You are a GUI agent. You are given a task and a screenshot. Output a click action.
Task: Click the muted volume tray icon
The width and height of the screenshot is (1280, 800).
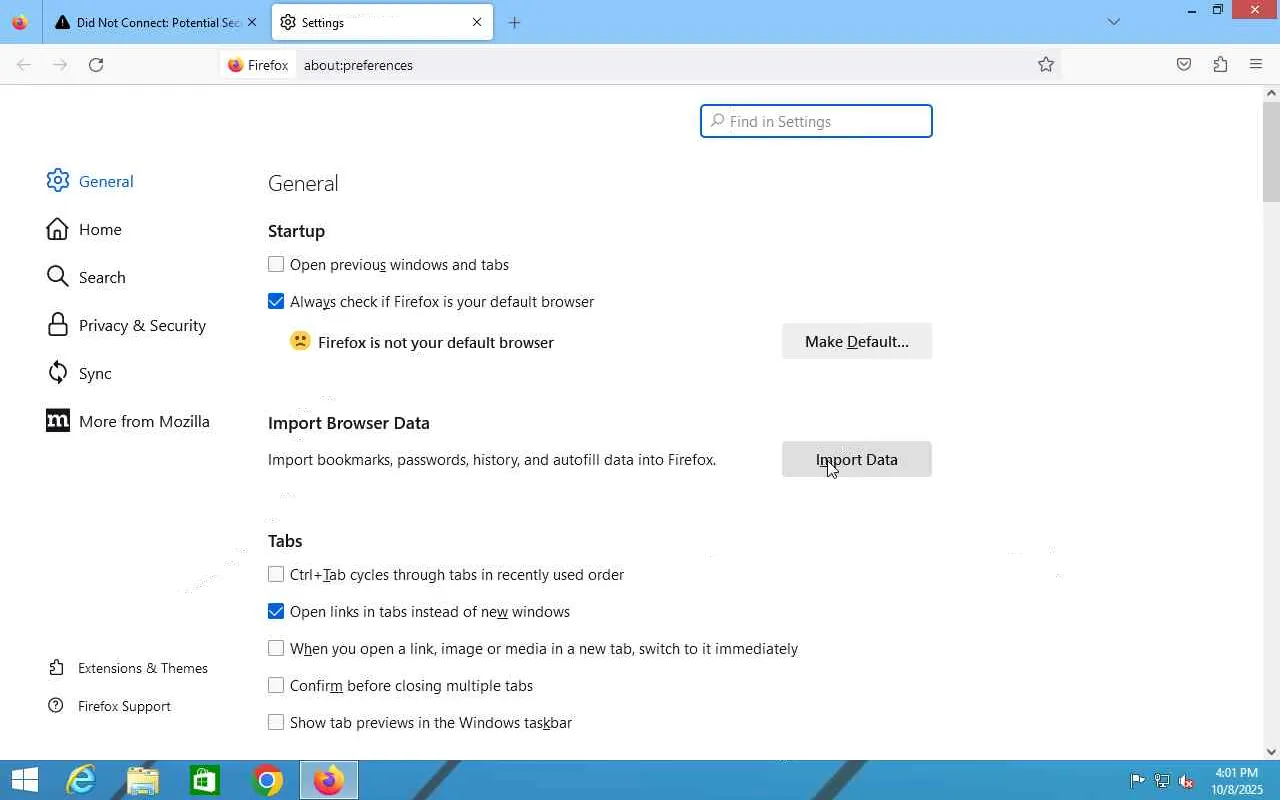[x=1186, y=781]
